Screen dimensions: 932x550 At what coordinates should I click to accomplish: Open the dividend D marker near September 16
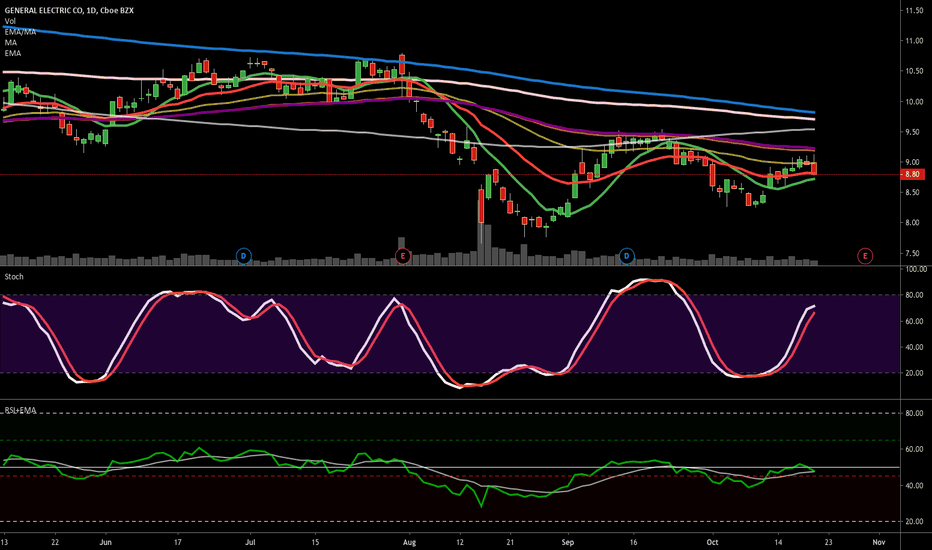626,256
